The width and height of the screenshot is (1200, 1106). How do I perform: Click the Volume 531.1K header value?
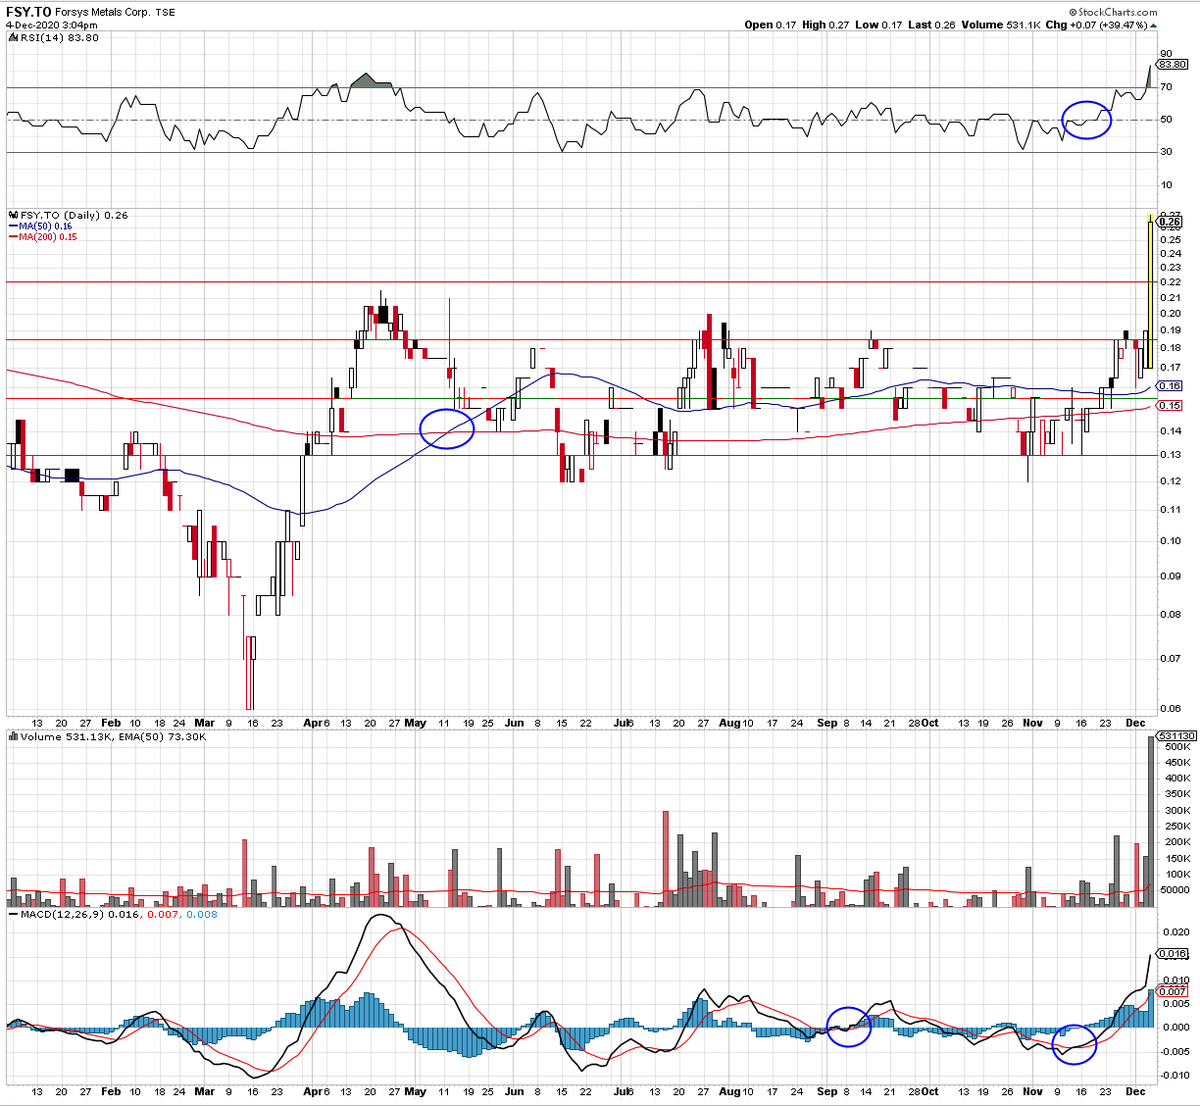pyautogui.click(x=1001, y=25)
